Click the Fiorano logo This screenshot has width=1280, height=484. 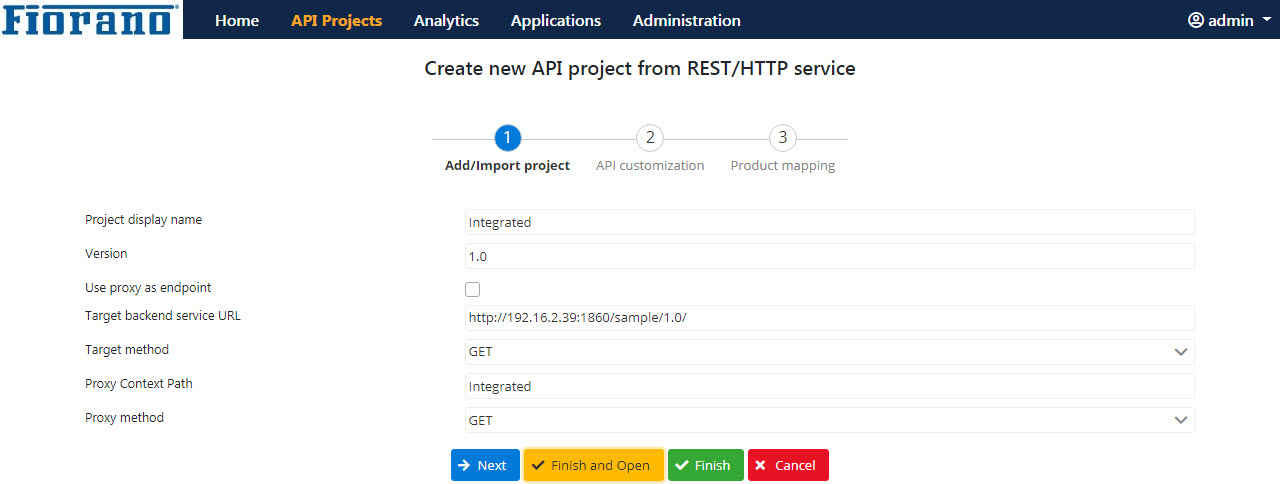pyautogui.click(x=91, y=19)
